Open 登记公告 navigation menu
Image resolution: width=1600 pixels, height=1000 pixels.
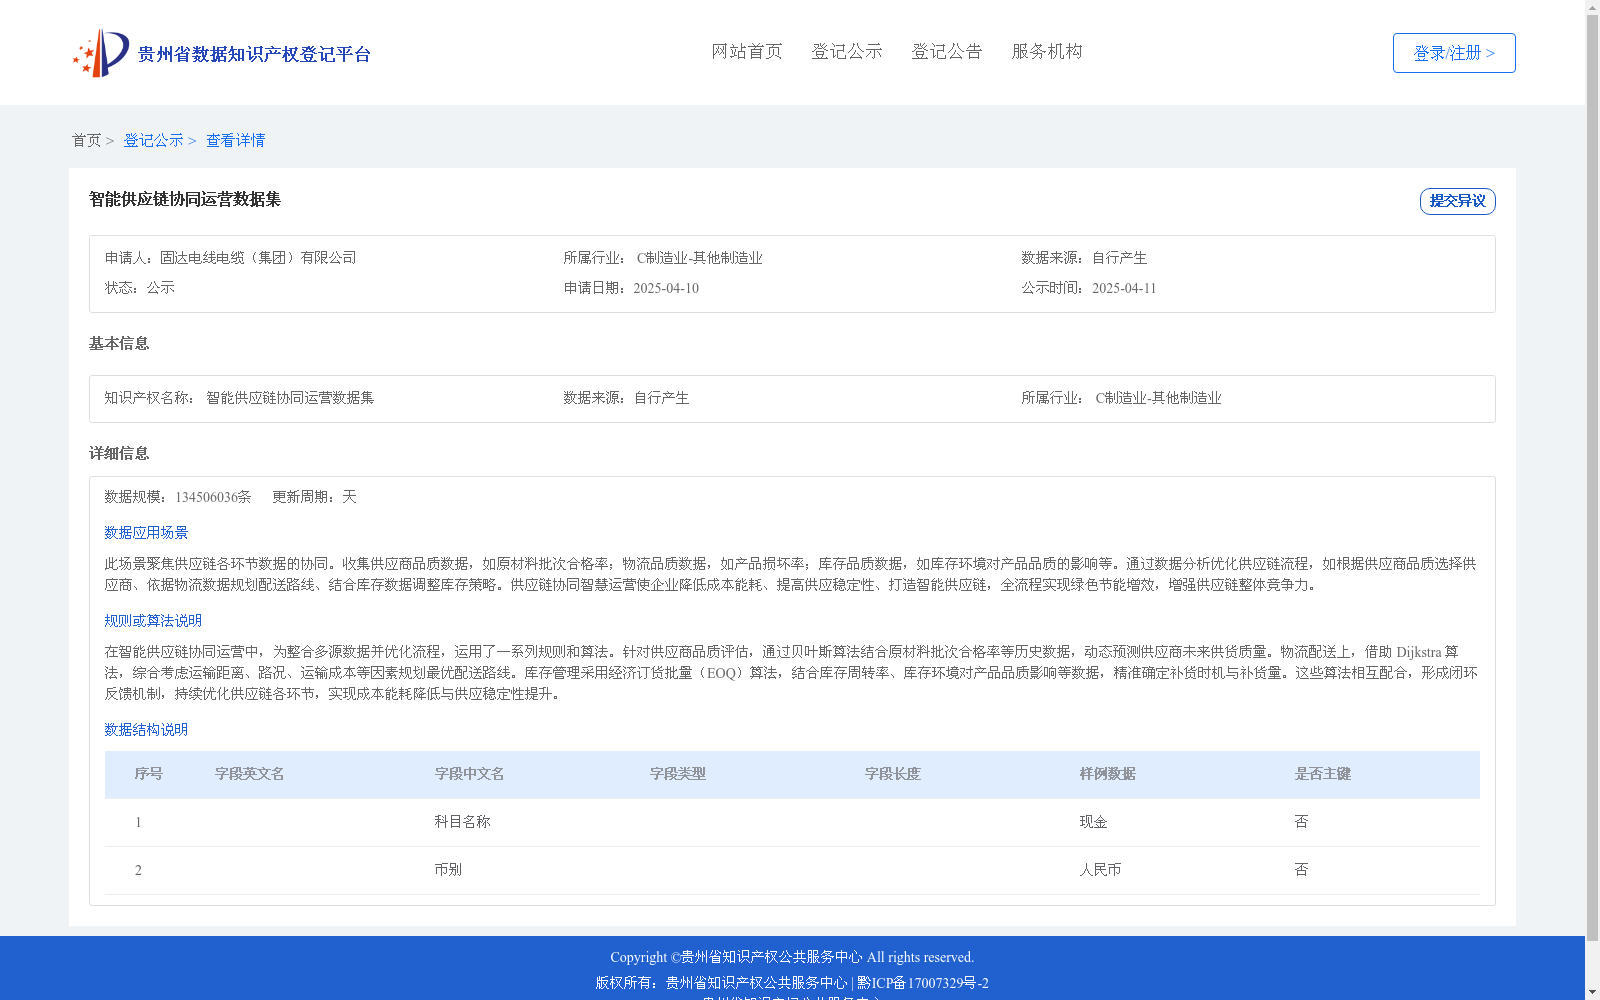pyautogui.click(x=947, y=51)
